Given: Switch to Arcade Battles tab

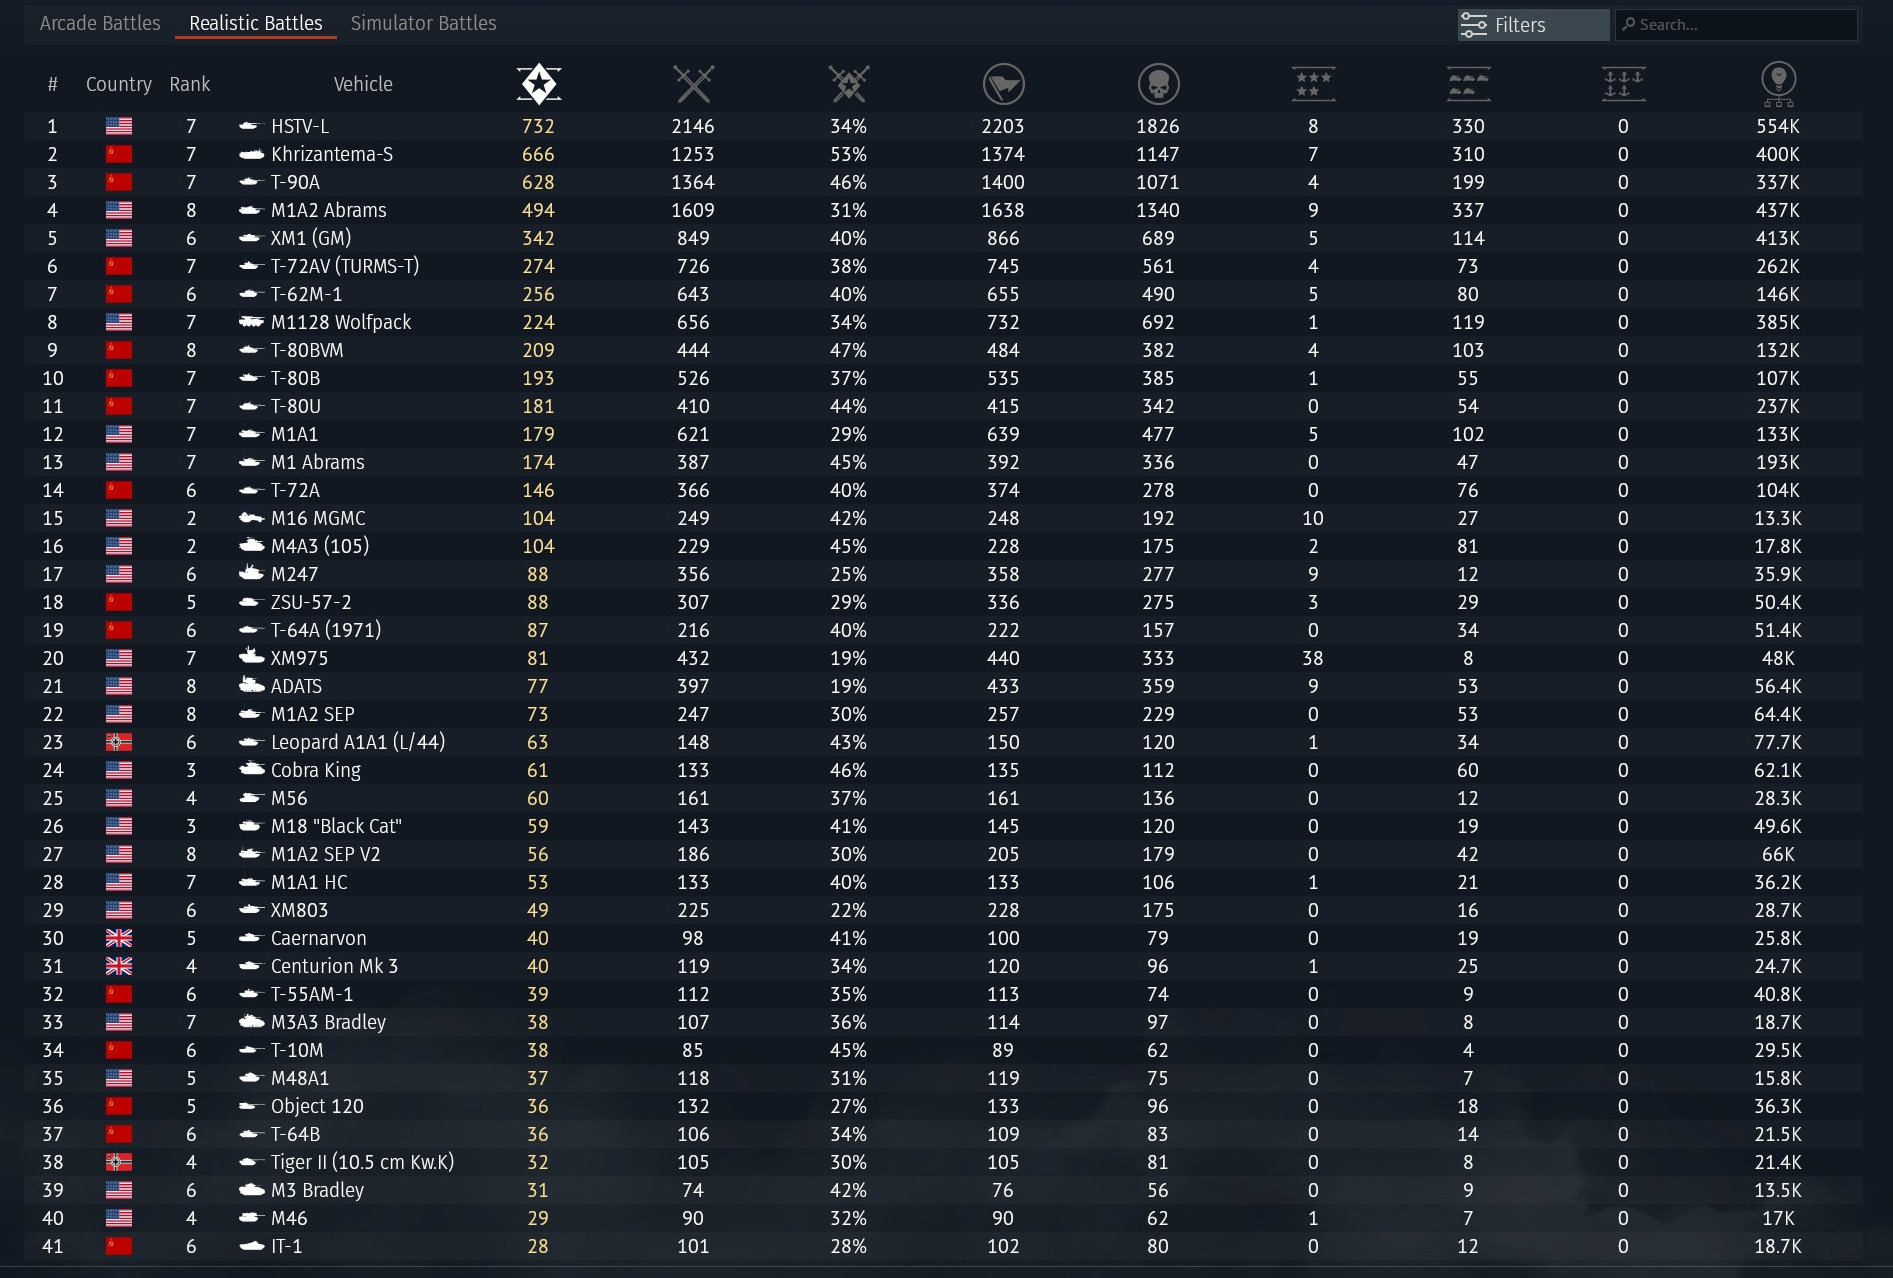Looking at the screenshot, I should pos(100,23).
